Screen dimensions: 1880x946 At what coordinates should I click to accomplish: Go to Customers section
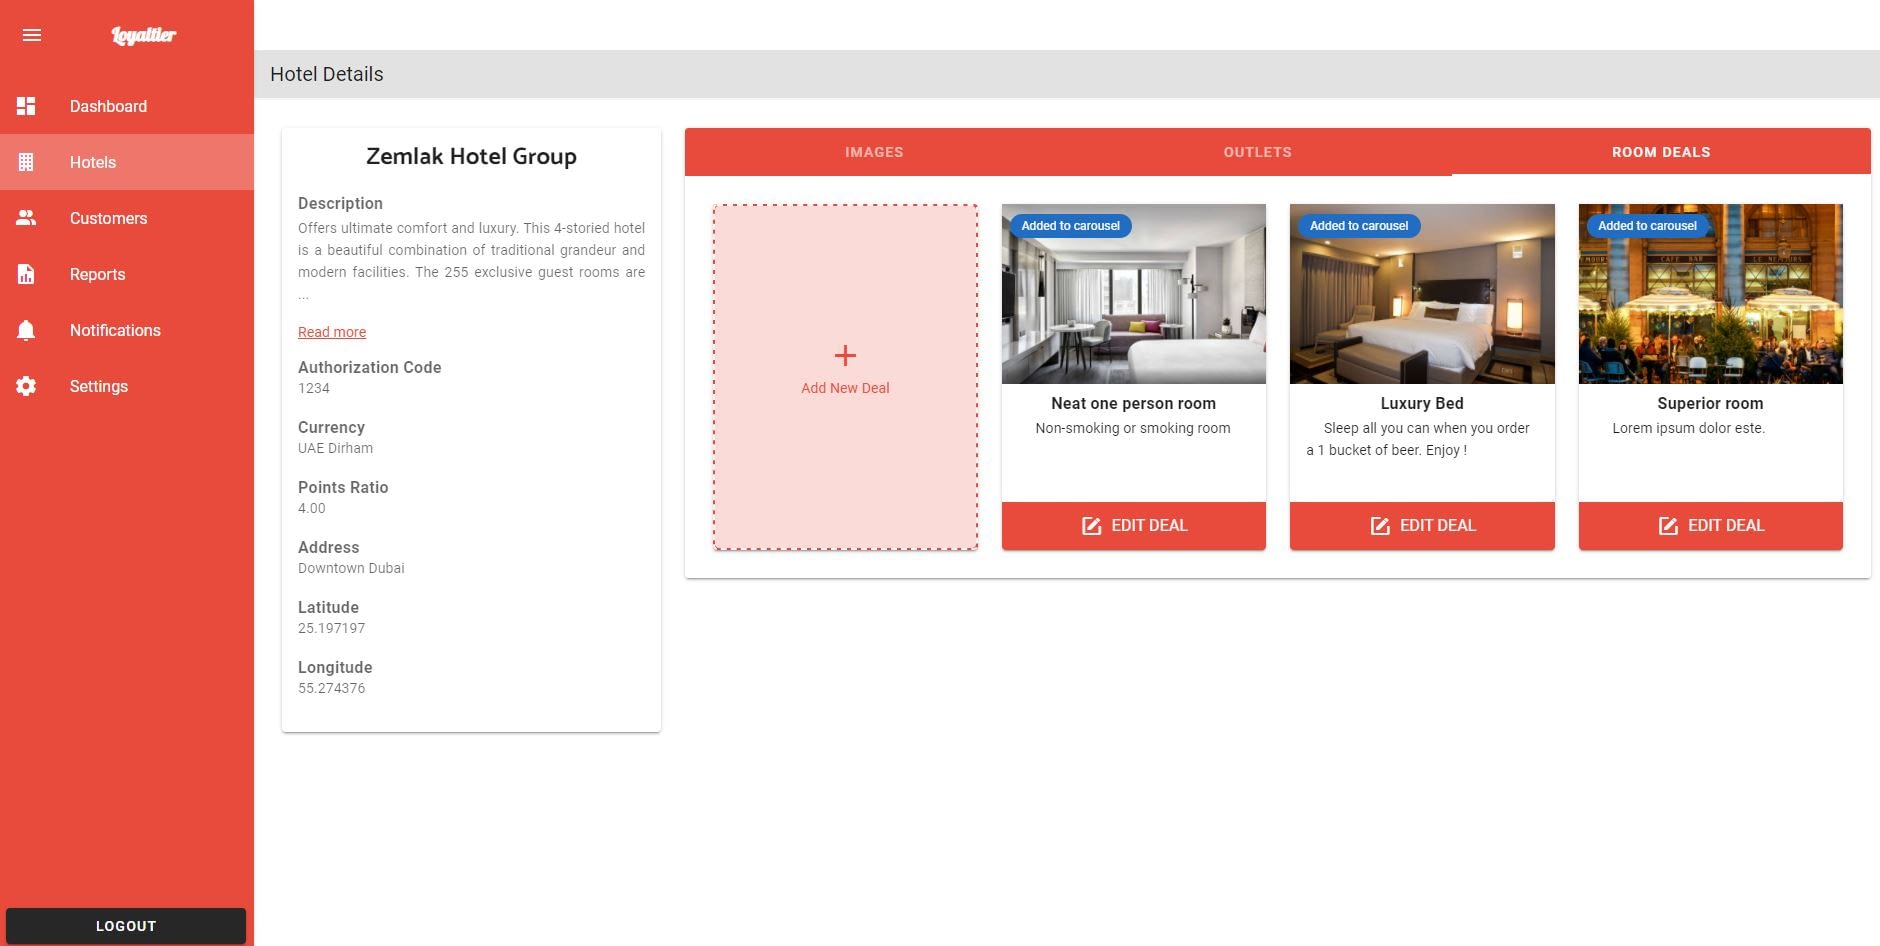tap(127, 218)
